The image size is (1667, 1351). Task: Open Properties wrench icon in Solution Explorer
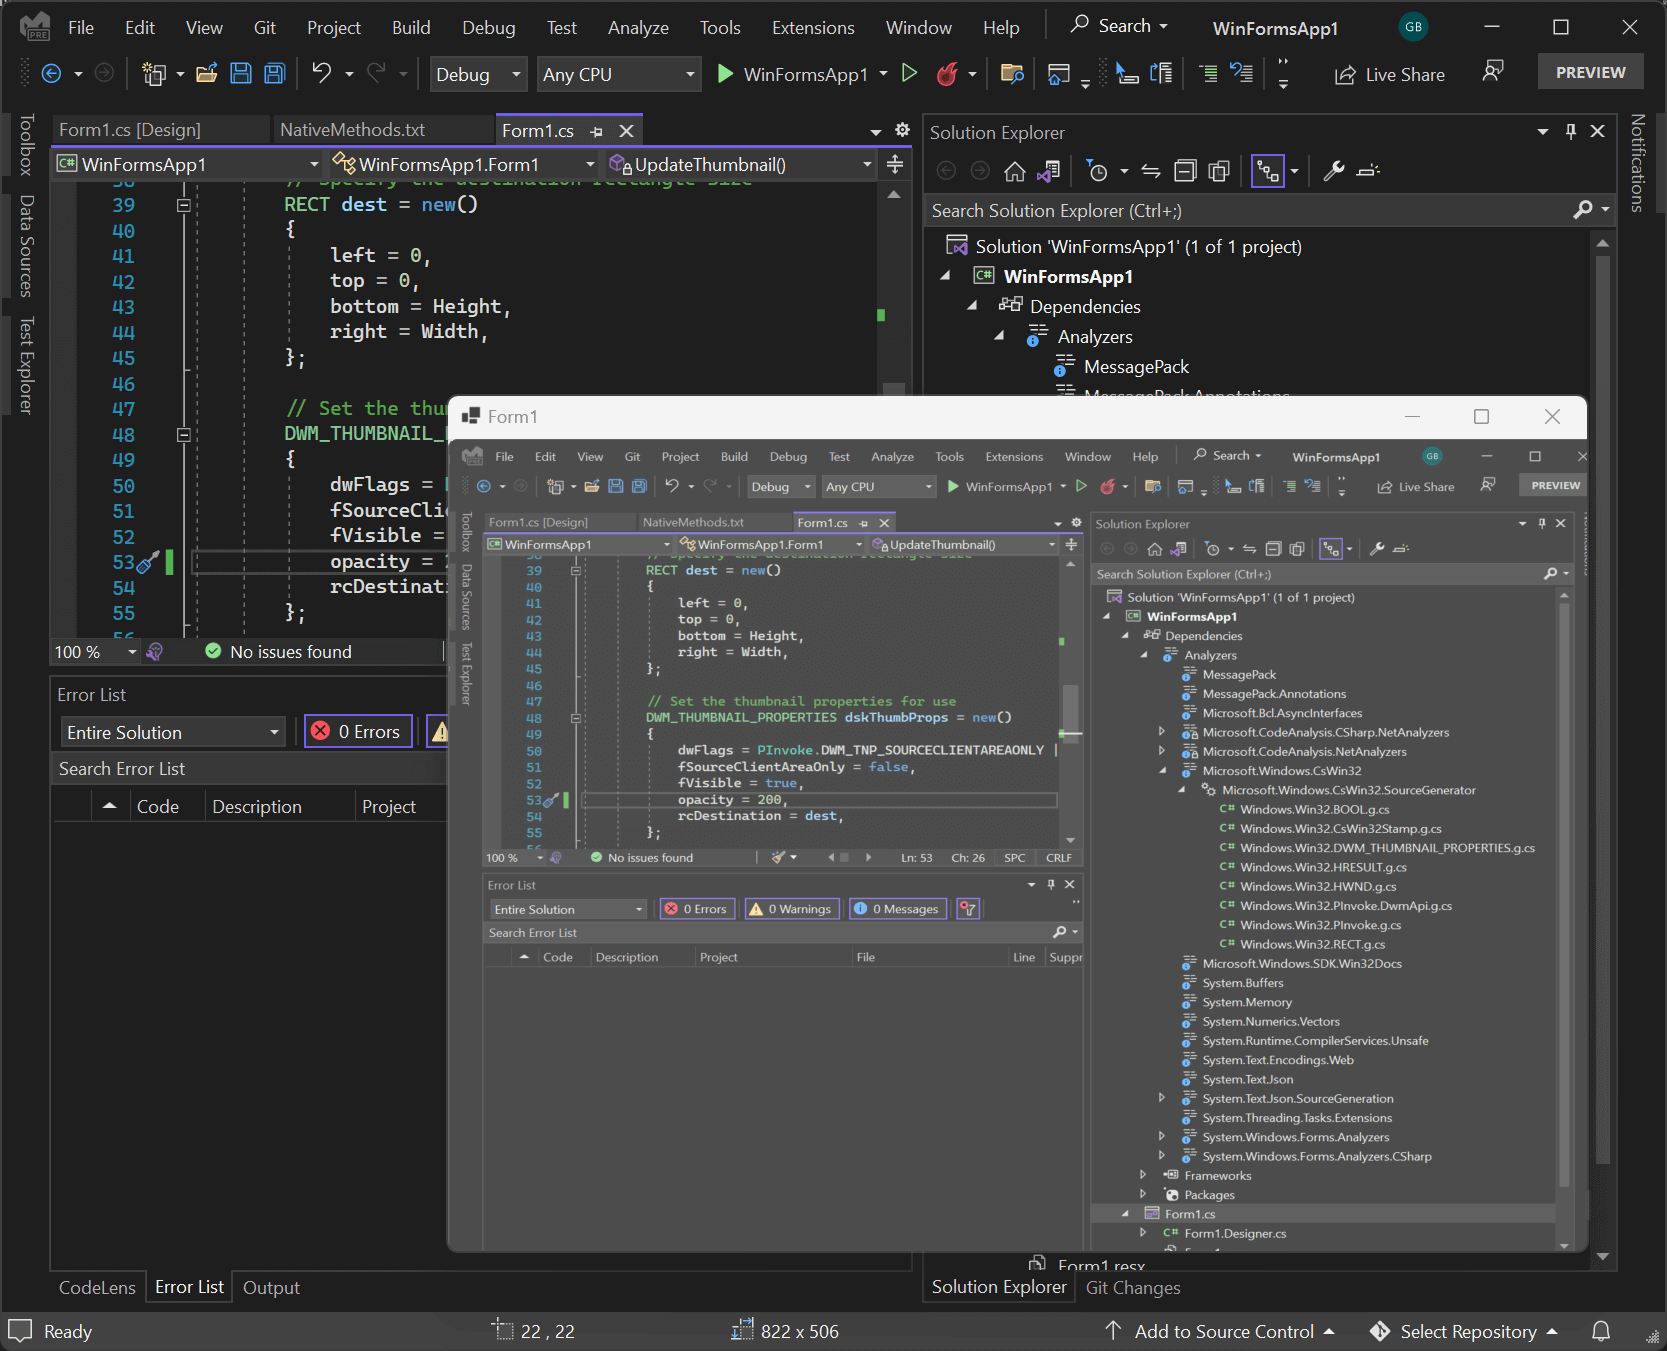pyautogui.click(x=1333, y=172)
